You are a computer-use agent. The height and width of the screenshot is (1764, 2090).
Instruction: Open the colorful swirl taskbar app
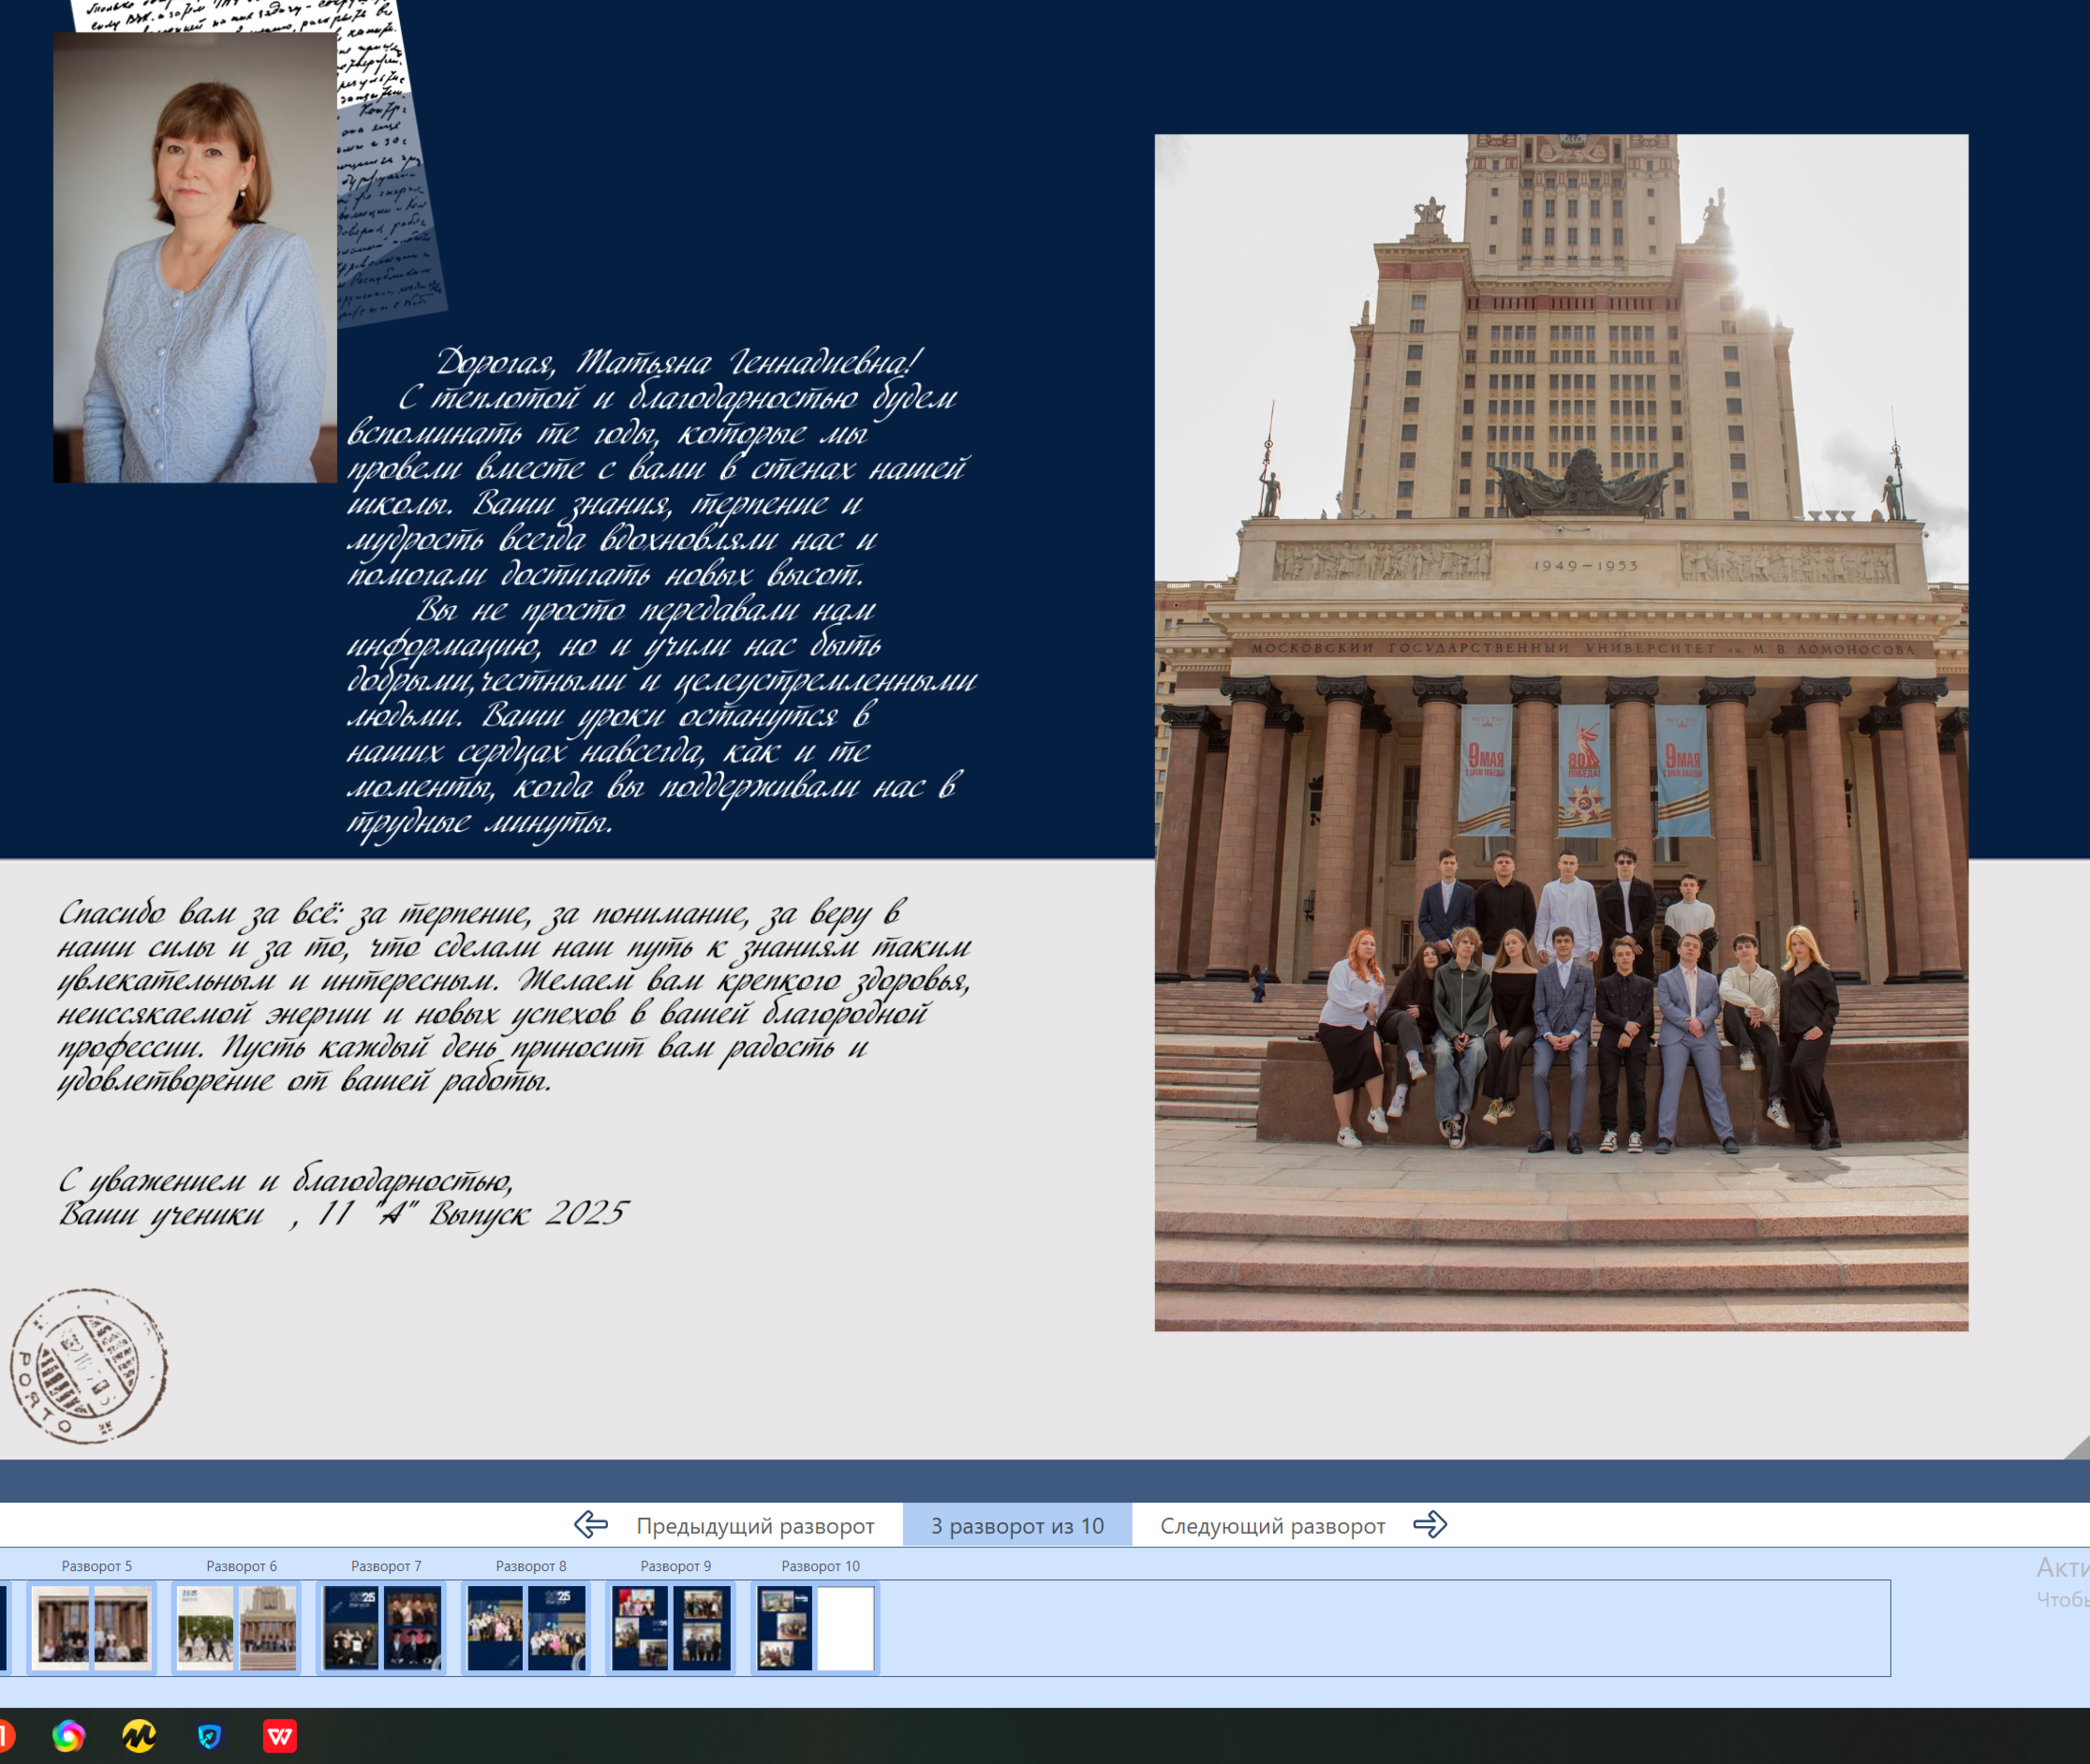click(x=69, y=1736)
